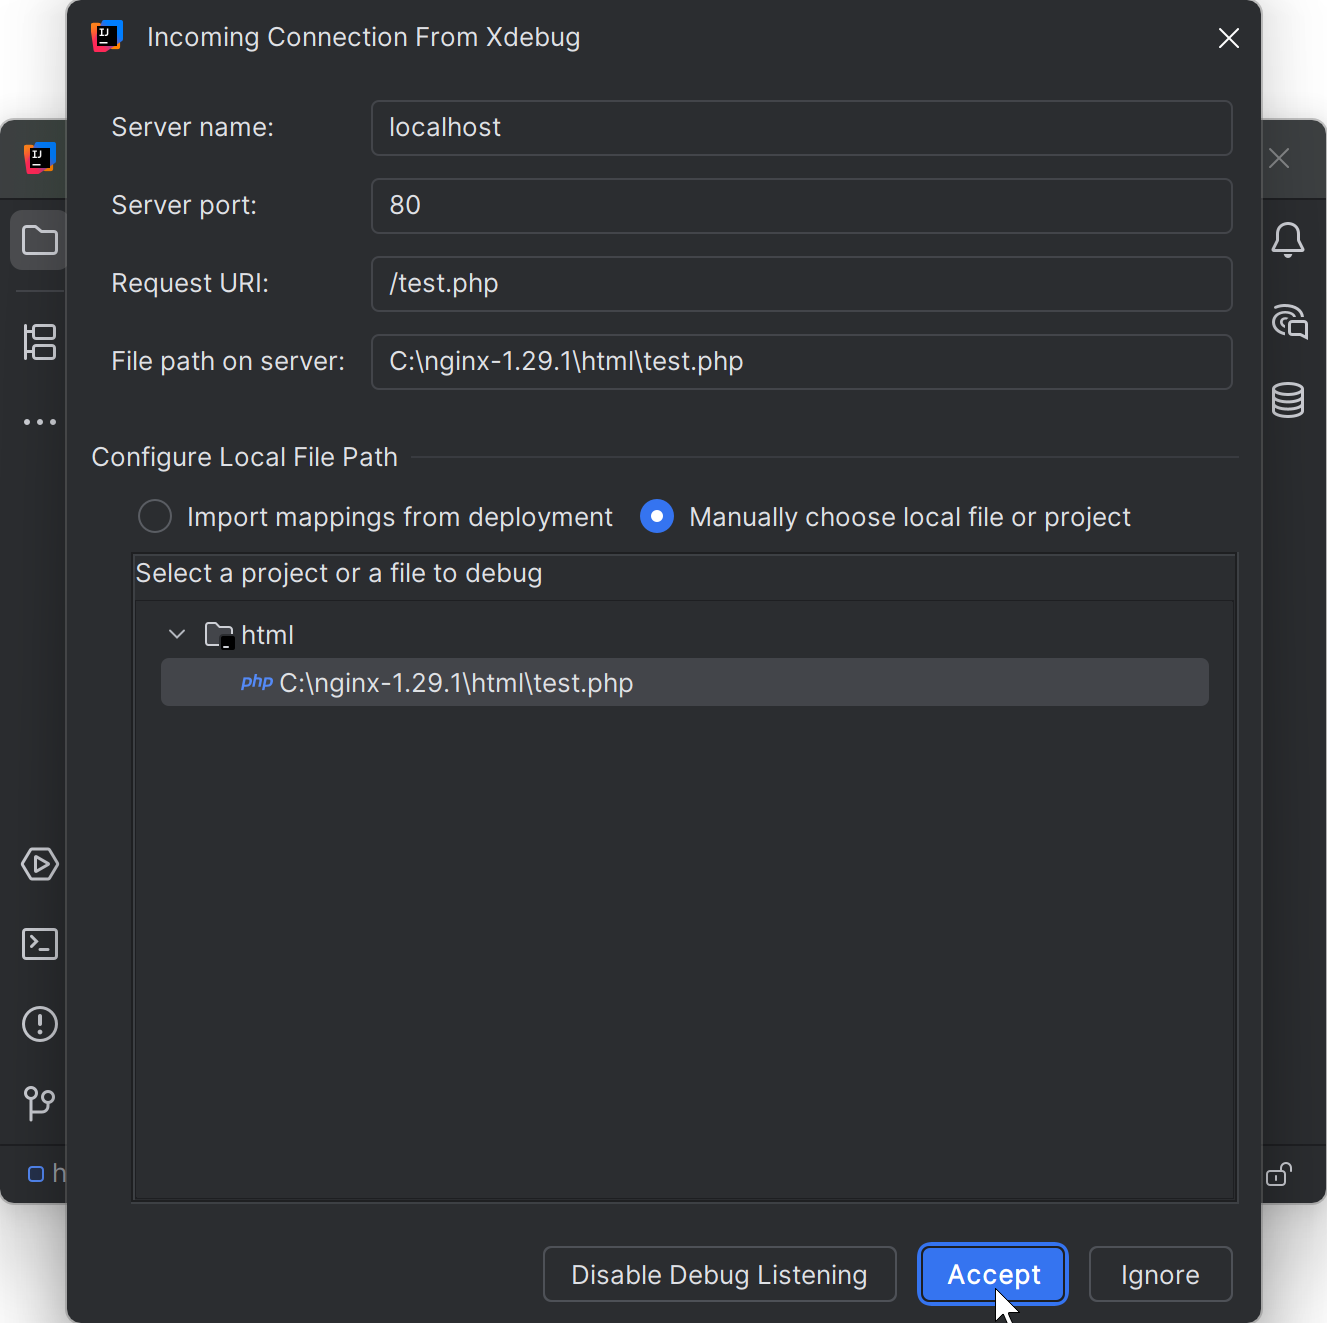Viewport: 1327px width, 1323px height.
Task: Toggle the read-only lock icon
Action: 1279,1174
